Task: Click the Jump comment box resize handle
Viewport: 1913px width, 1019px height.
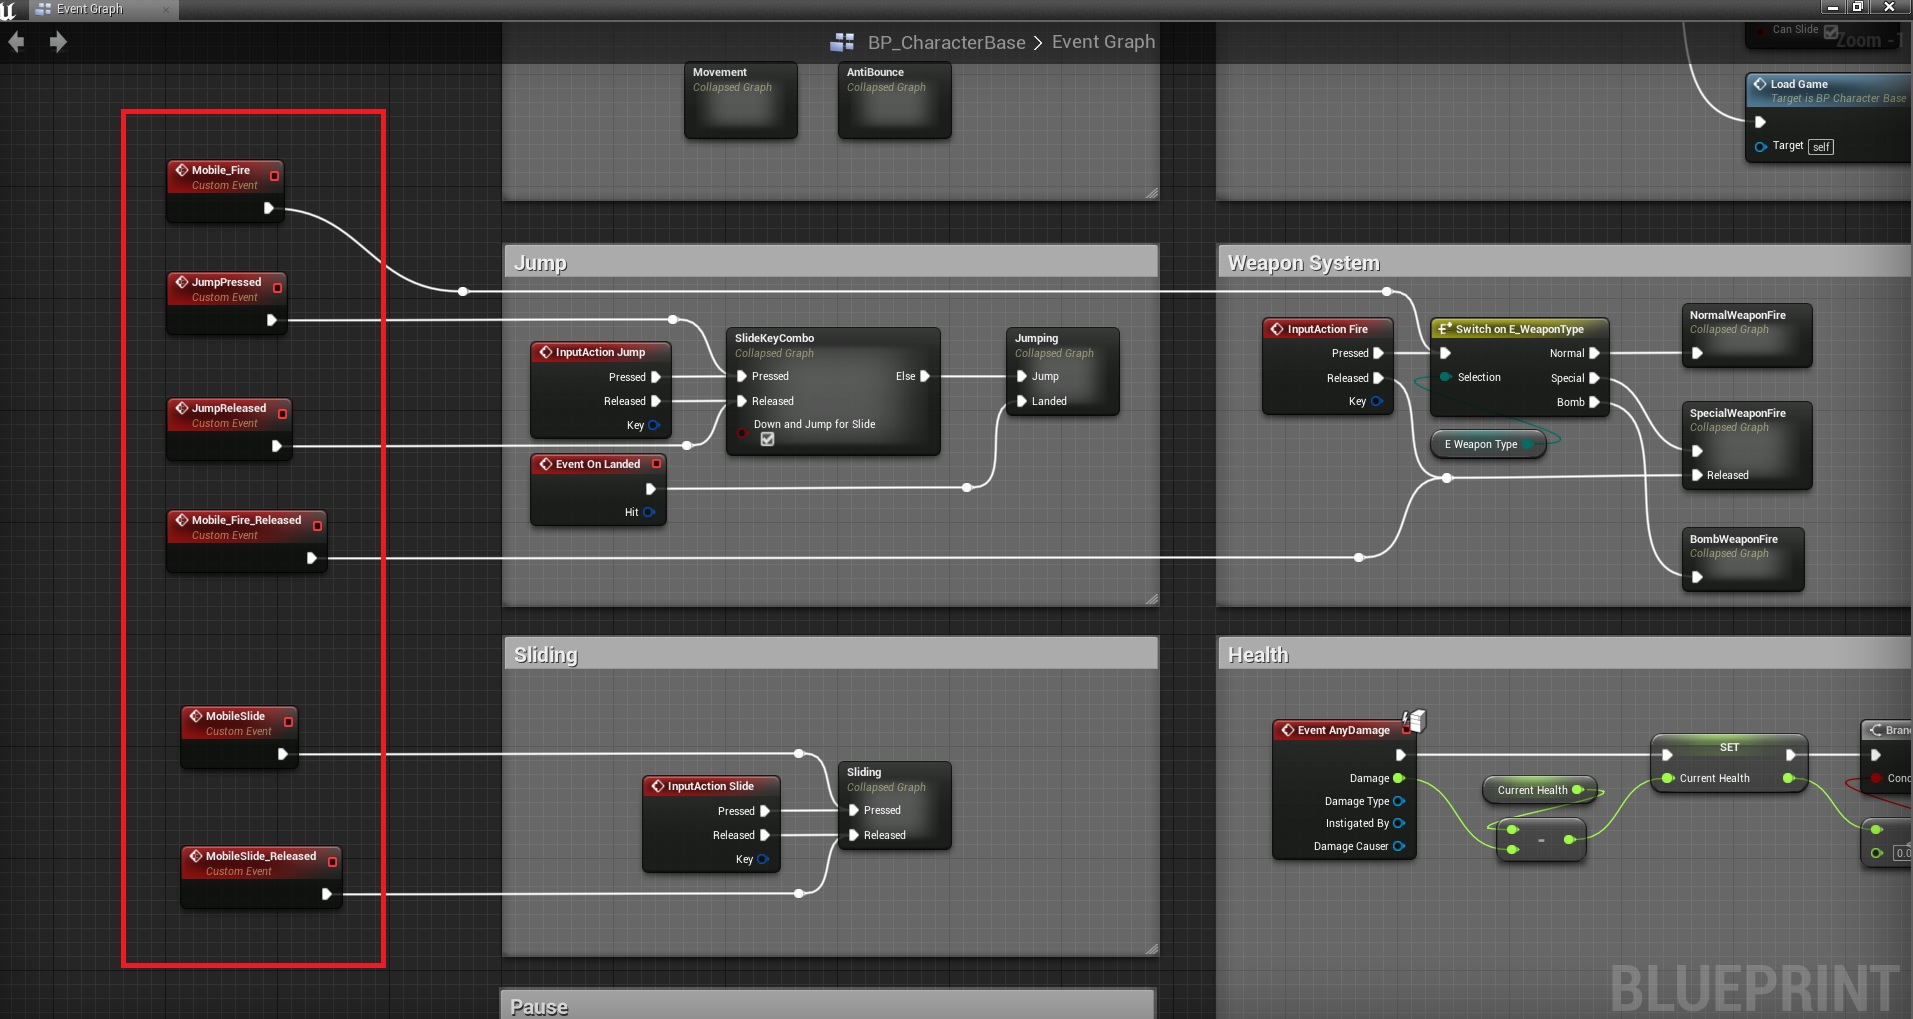Action: pos(1151,599)
